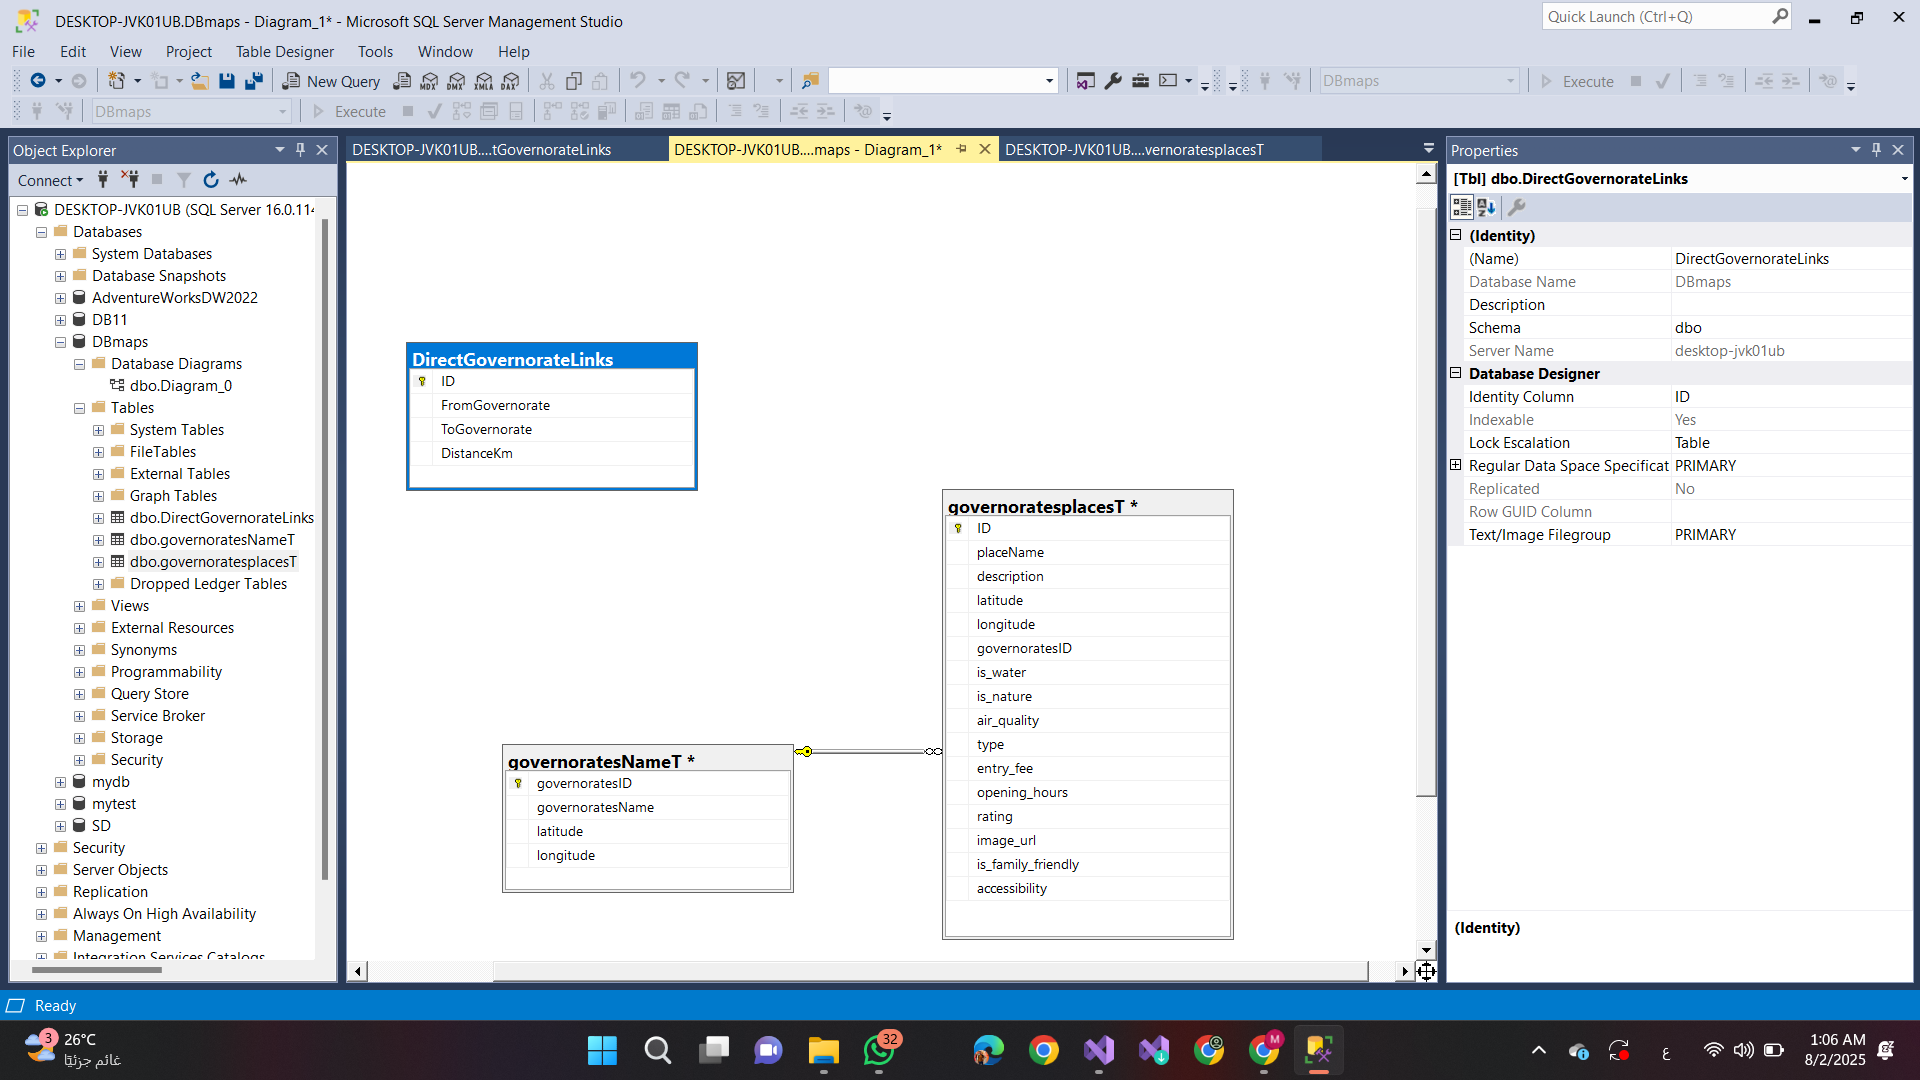
Task: Open the Properties object selector dropdown
Action: (1904, 179)
